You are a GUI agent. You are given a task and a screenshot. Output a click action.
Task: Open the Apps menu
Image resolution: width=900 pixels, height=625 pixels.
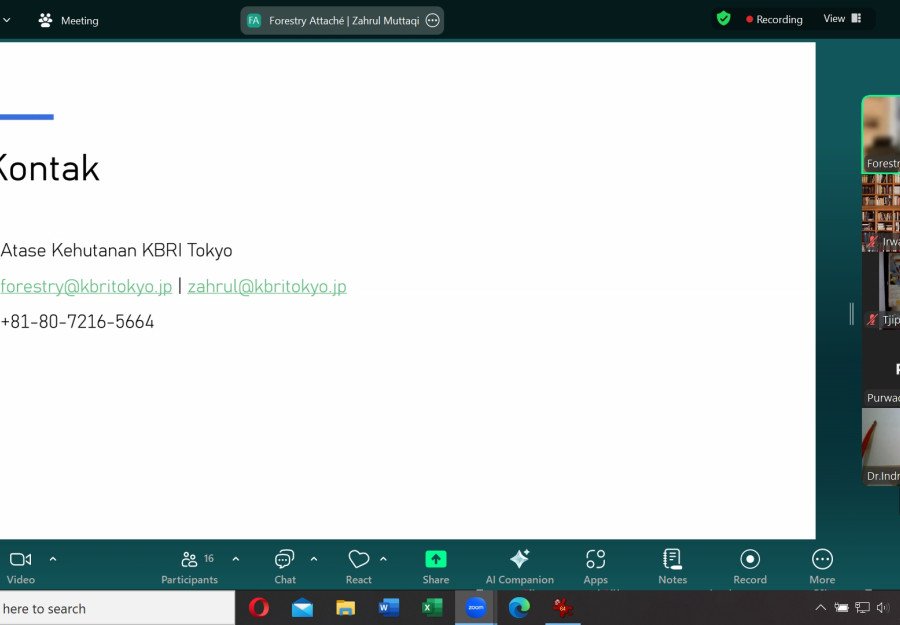pyautogui.click(x=595, y=567)
